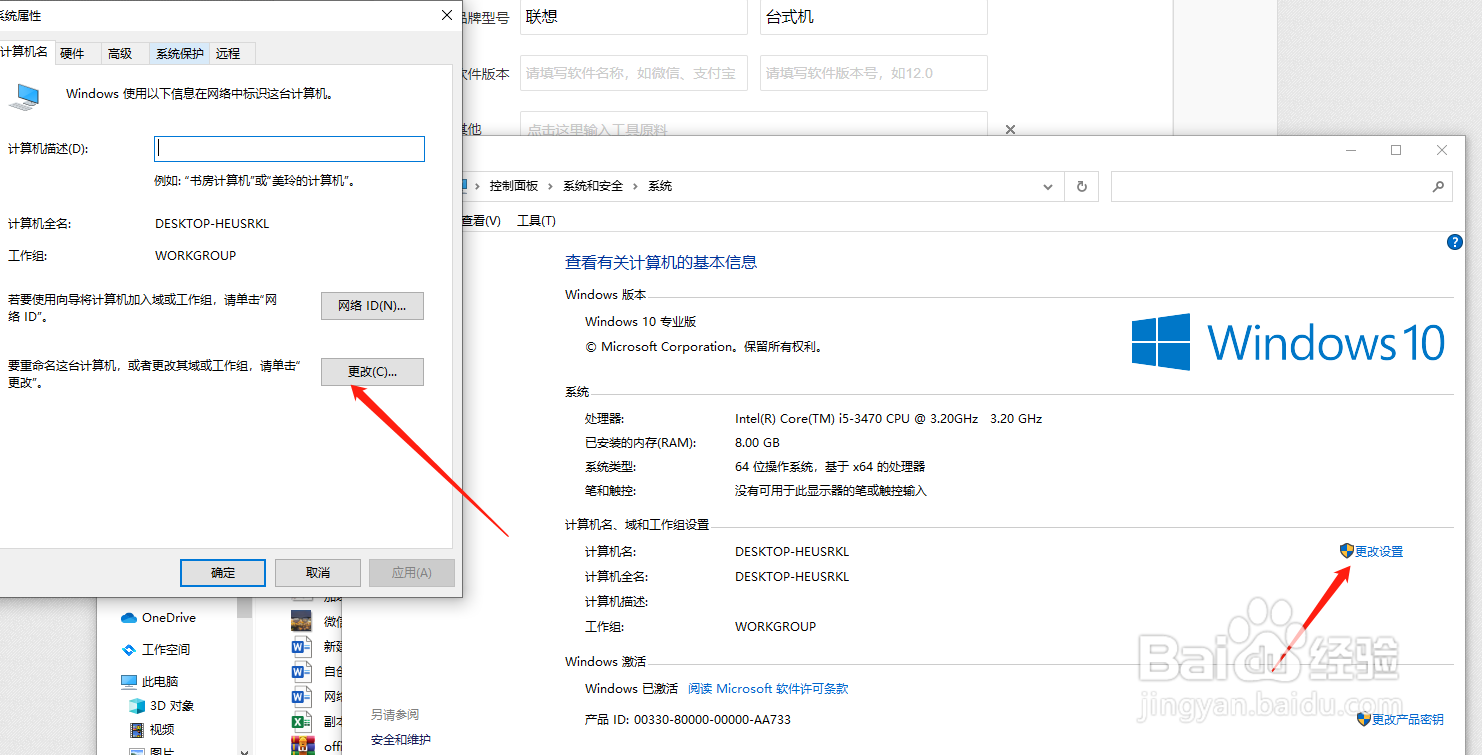This screenshot has width=1482, height=755.
Task: Switch to the 高级 tab
Action: click(120, 54)
